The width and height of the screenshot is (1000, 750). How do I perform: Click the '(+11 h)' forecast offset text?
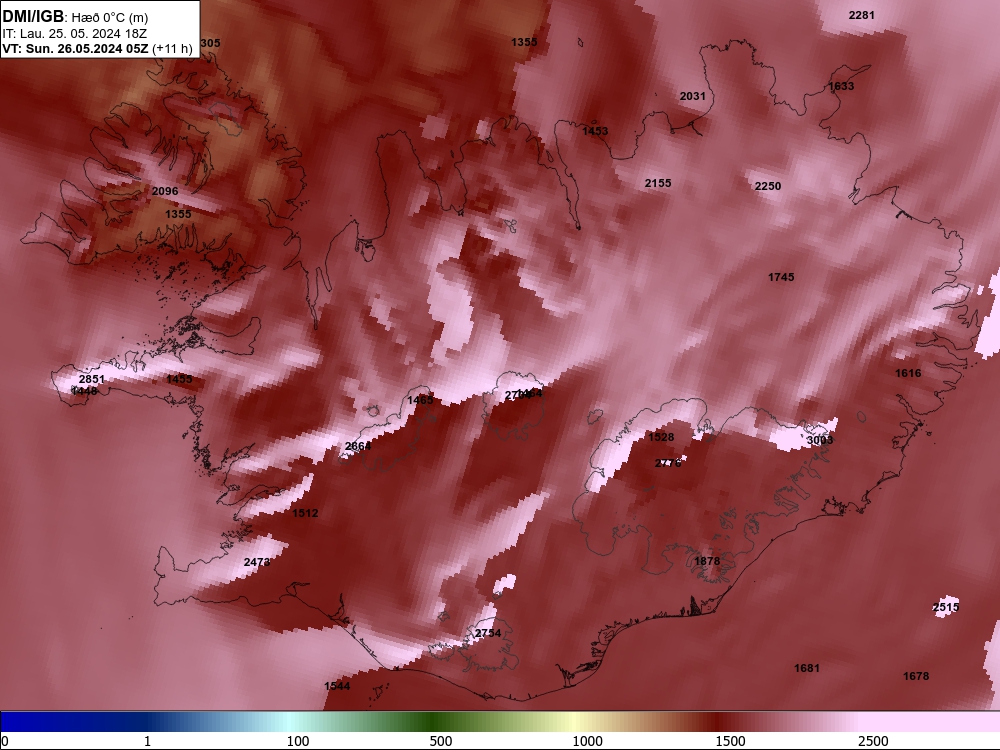click(172, 48)
